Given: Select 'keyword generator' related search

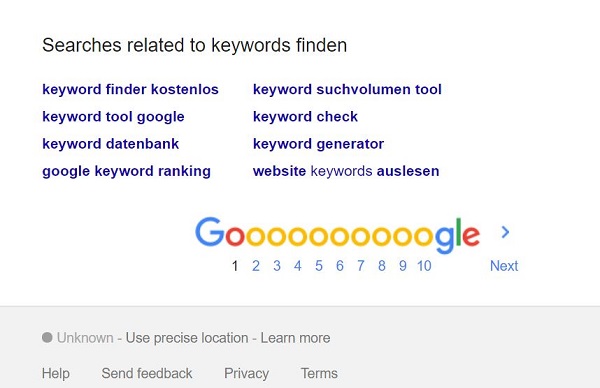Looking at the screenshot, I should 318,144.
